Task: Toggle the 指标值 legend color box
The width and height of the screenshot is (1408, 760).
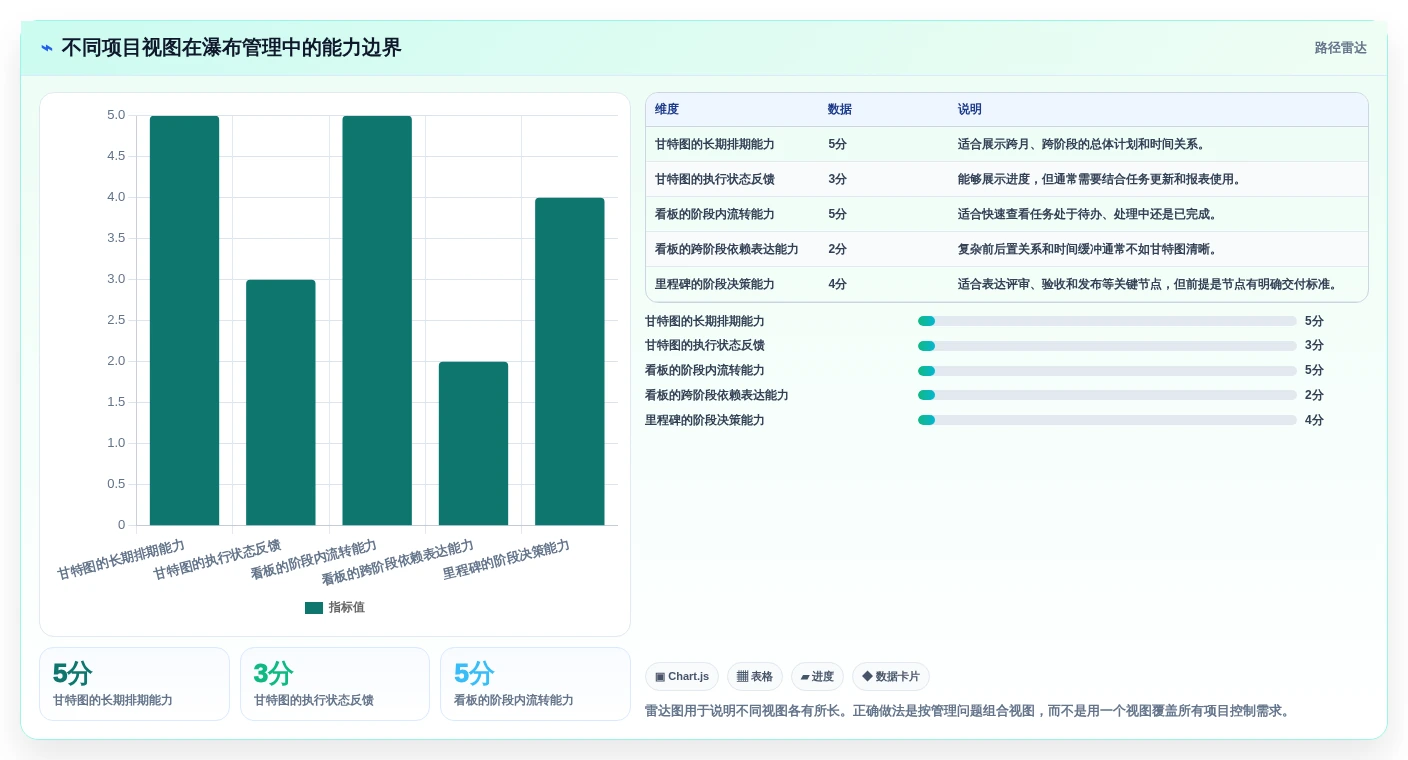Action: point(314,607)
